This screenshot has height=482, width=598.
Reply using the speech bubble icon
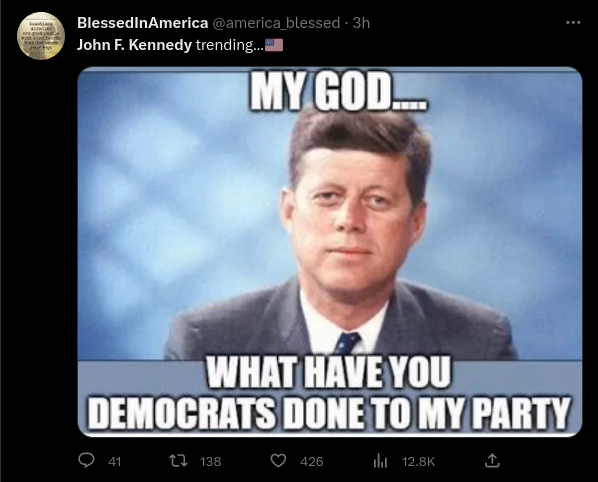click(86, 461)
